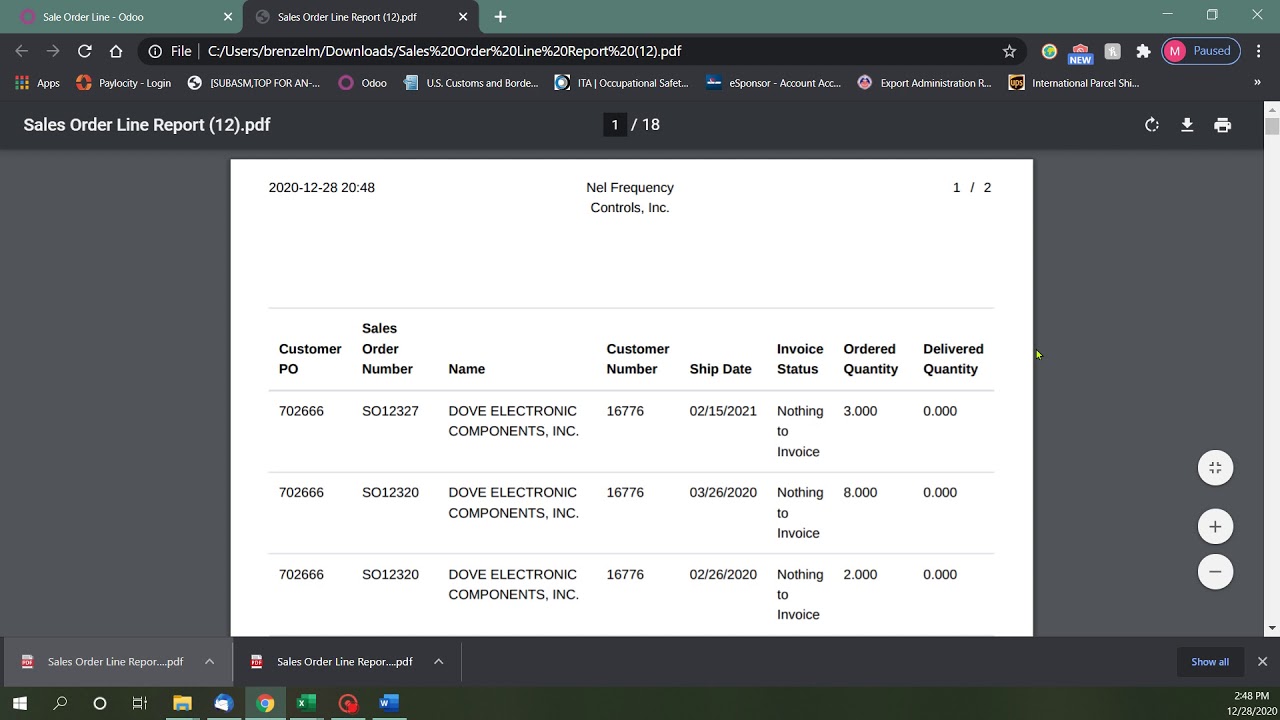Viewport: 1280px width, 720px height.
Task: Click Show all downloads
Action: click(x=1210, y=662)
